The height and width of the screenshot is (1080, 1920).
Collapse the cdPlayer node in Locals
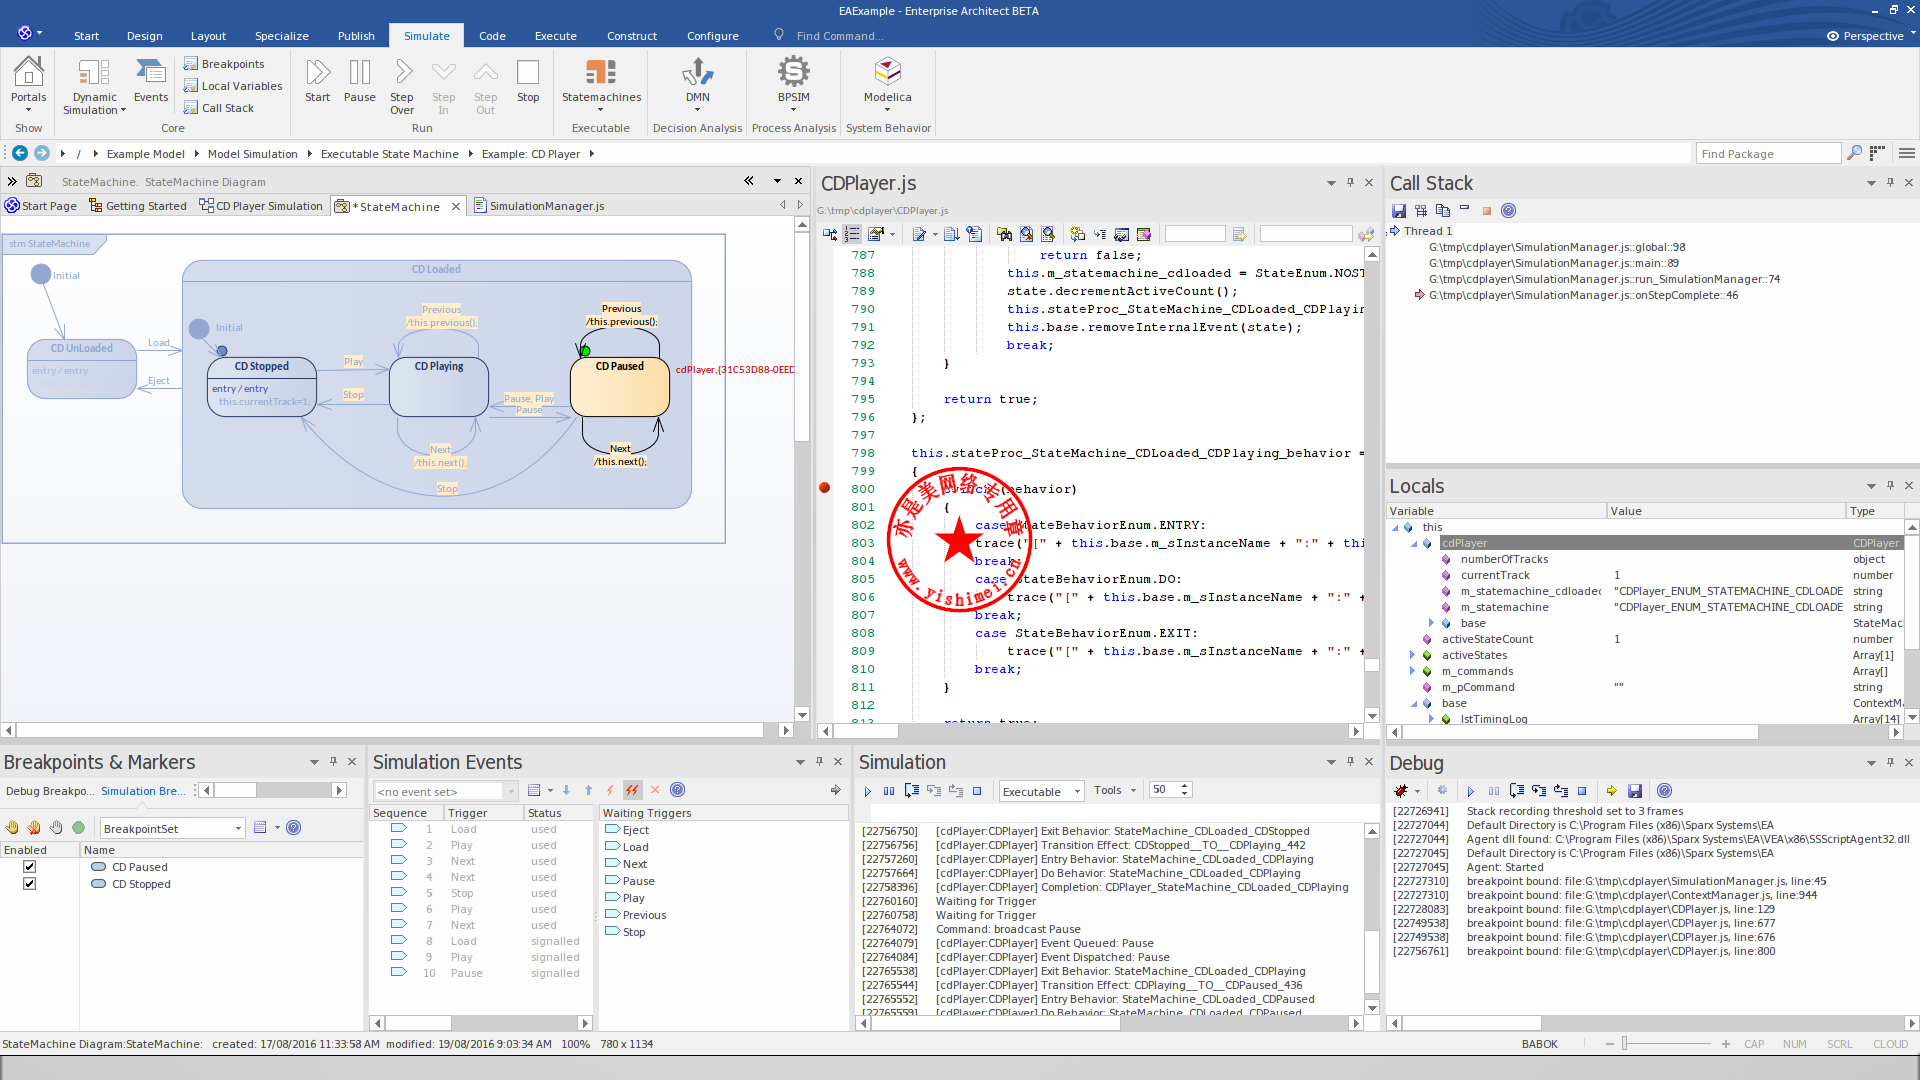pos(1414,543)
